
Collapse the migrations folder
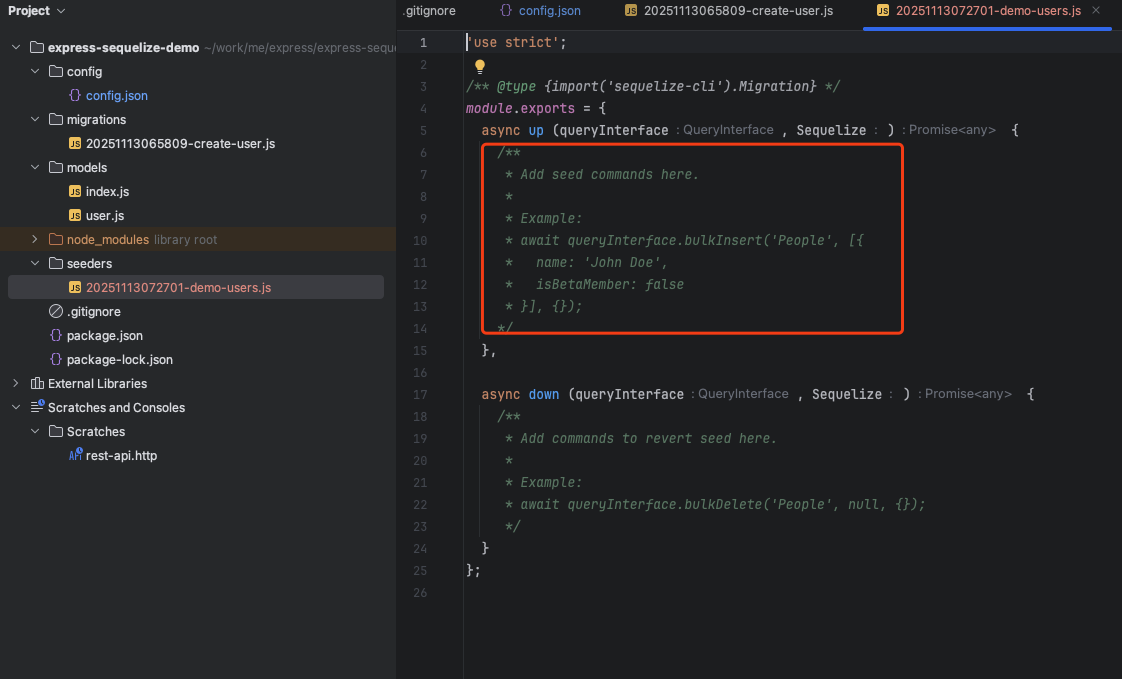(35, 119)
